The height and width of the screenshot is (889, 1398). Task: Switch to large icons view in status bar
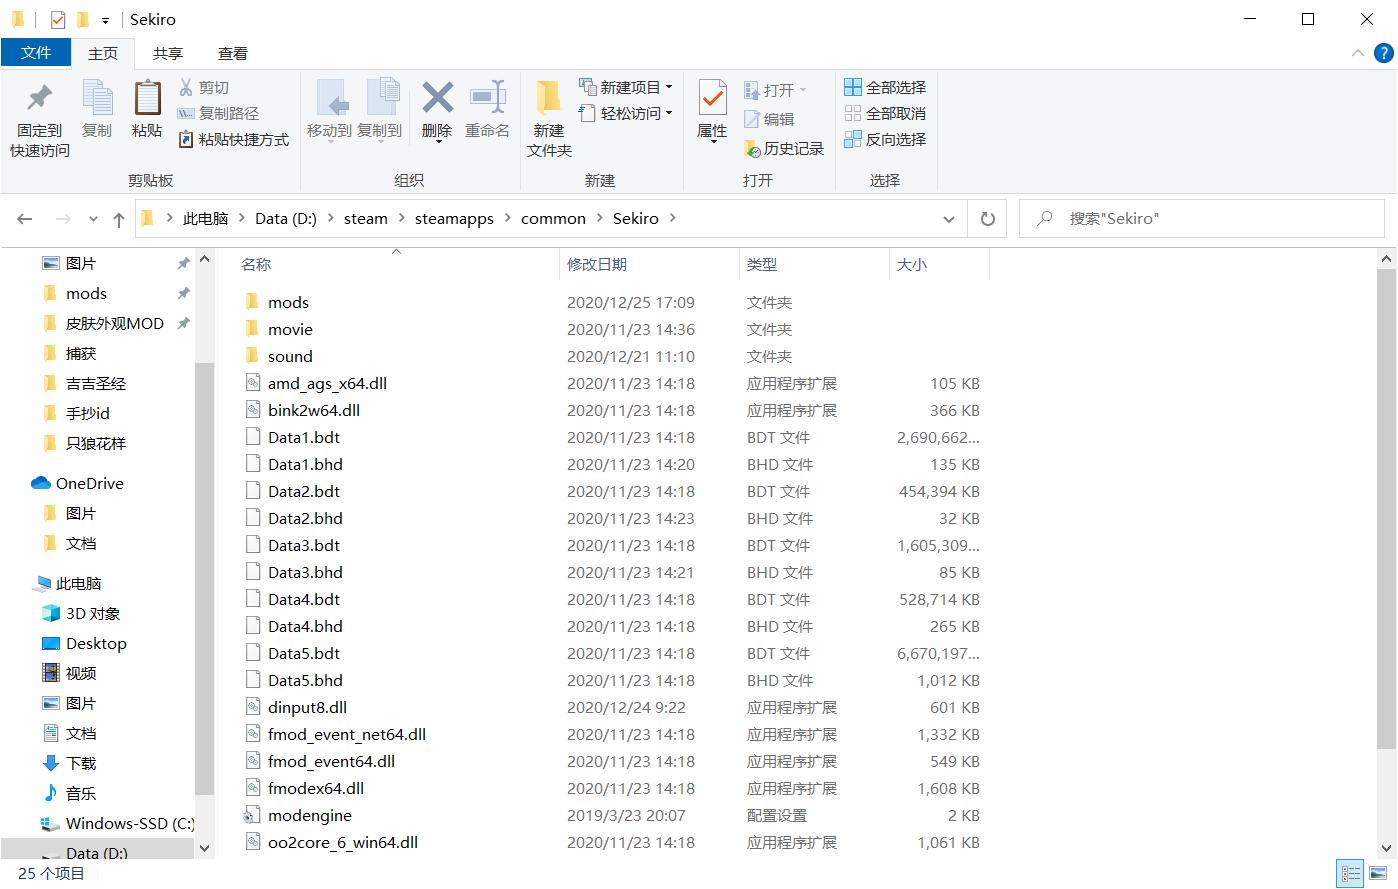pos(1378,874)
